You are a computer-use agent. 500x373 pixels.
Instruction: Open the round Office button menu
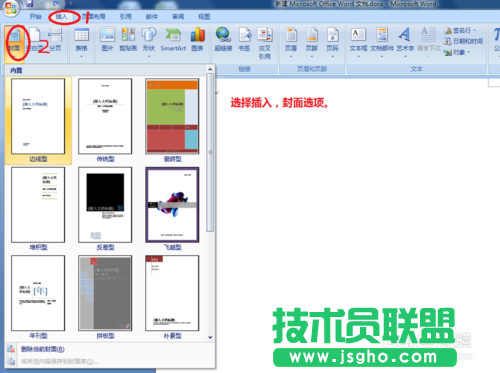(10, 7)
